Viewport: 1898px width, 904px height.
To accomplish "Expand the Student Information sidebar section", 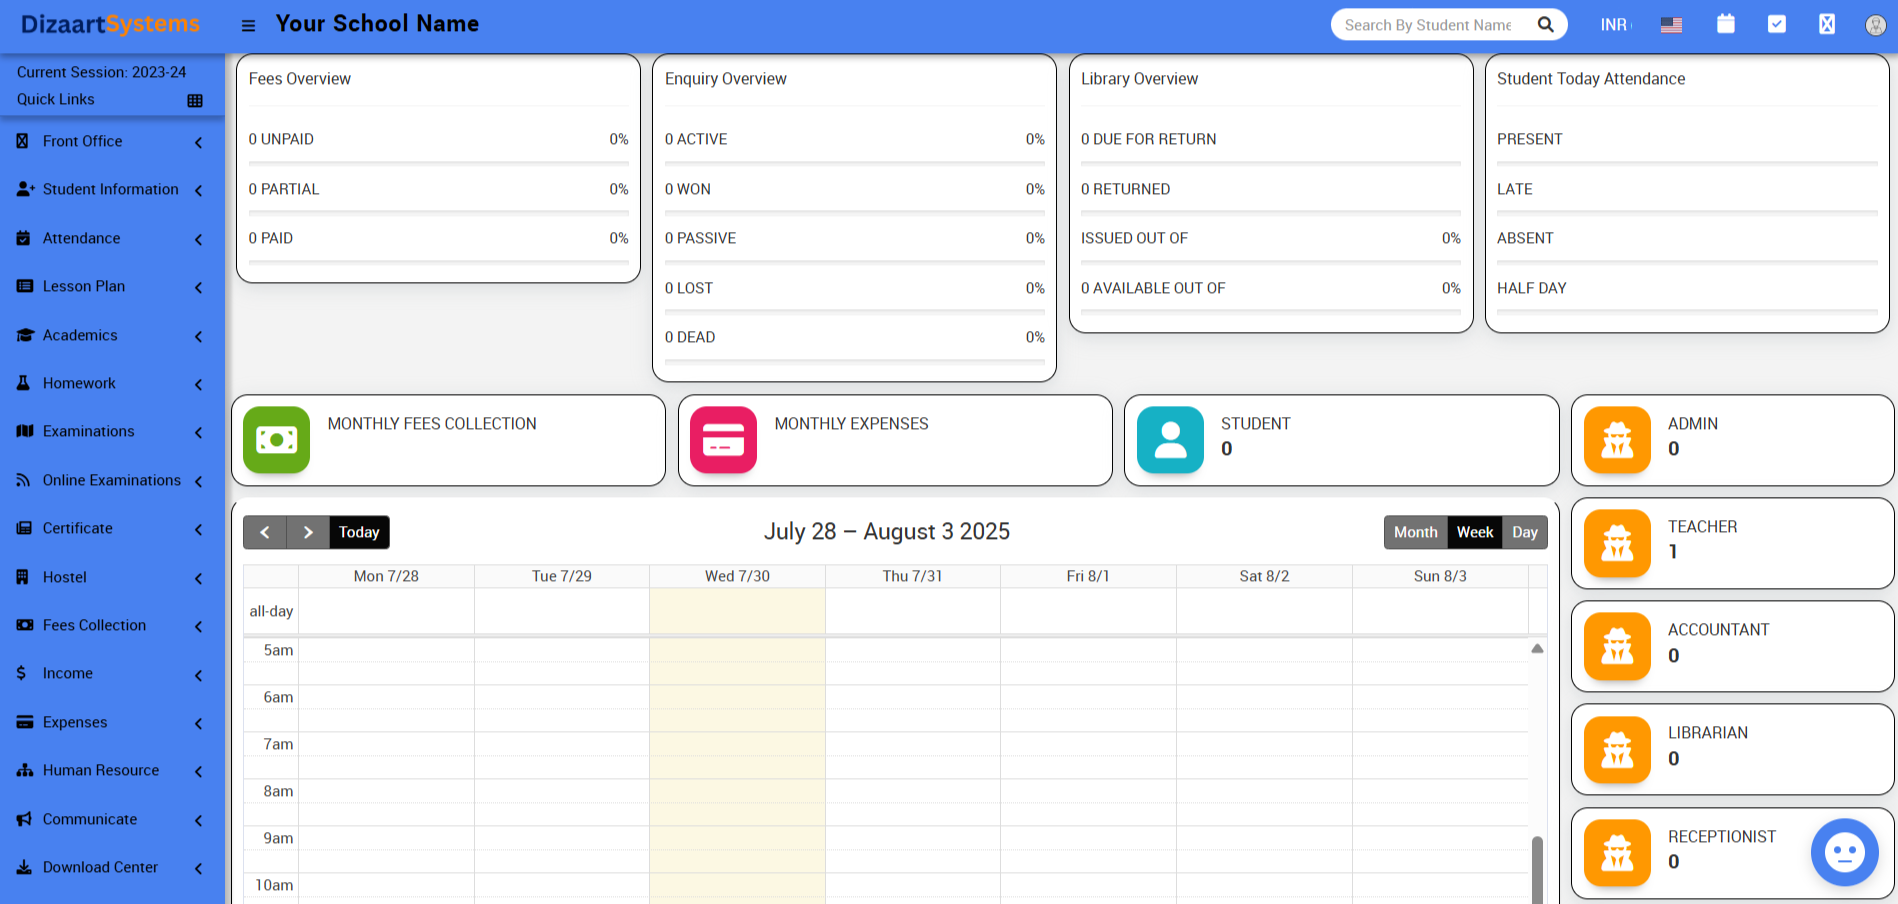I will pos(110,189).
